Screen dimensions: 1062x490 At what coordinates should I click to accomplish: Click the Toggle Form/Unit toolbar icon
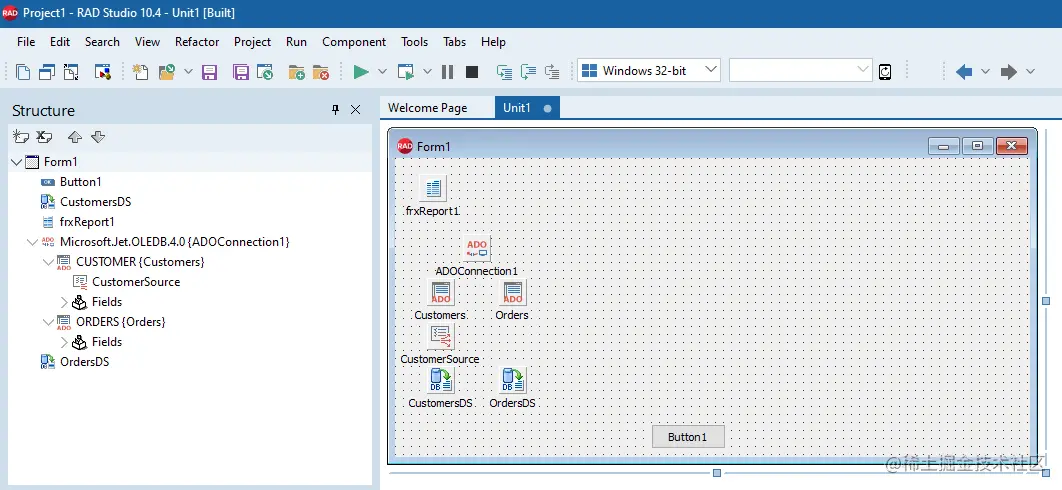click(71, 72)
